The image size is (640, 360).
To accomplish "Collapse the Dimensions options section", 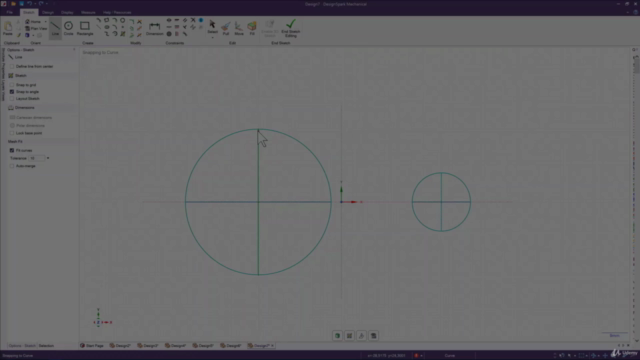I will (41, 108).
